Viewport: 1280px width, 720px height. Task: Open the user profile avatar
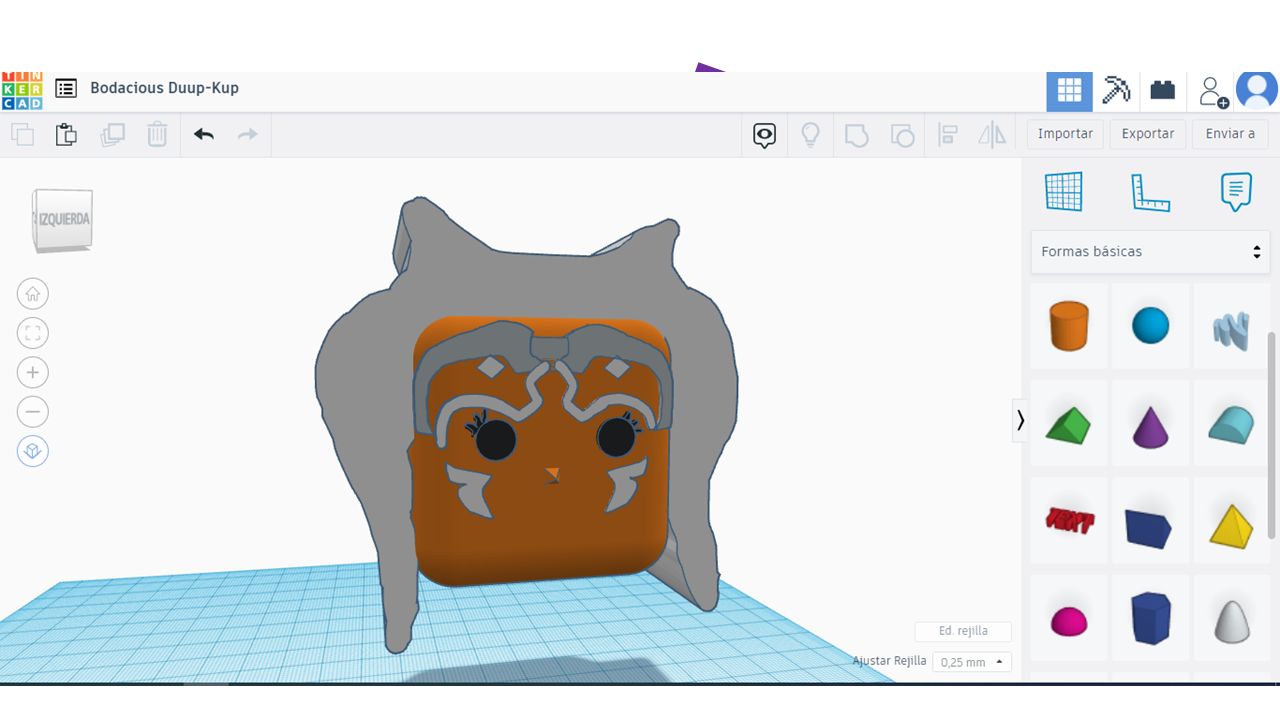click(x=1257, y=91)
